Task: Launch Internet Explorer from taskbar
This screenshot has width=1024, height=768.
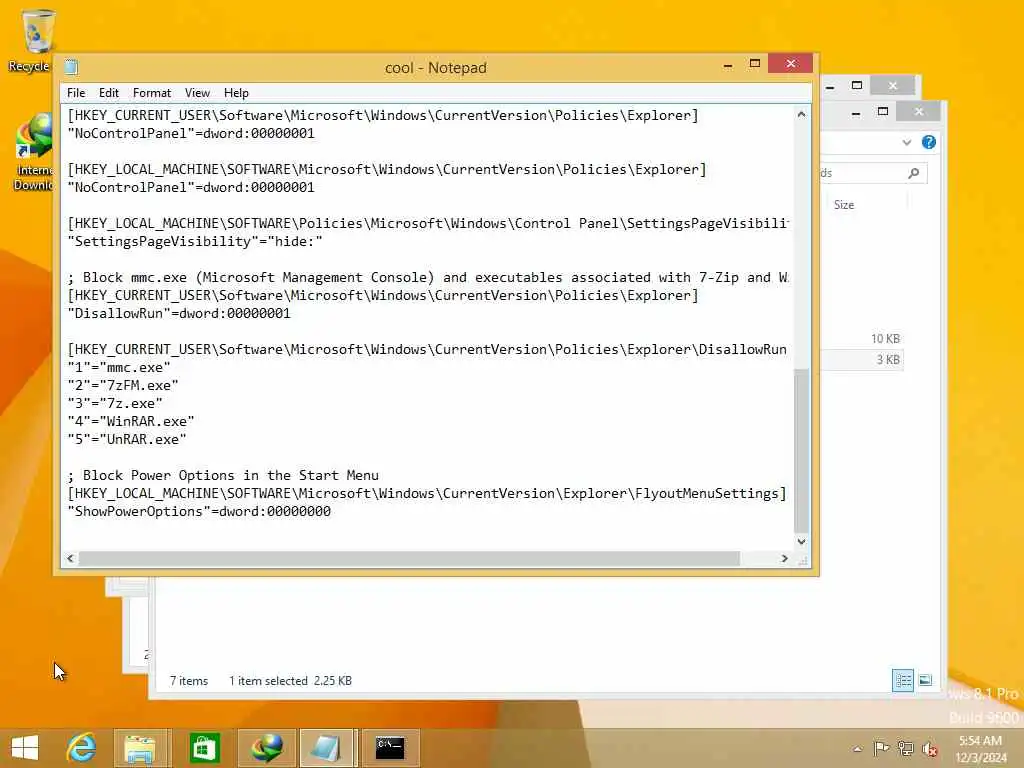Action: pos(82,748)
